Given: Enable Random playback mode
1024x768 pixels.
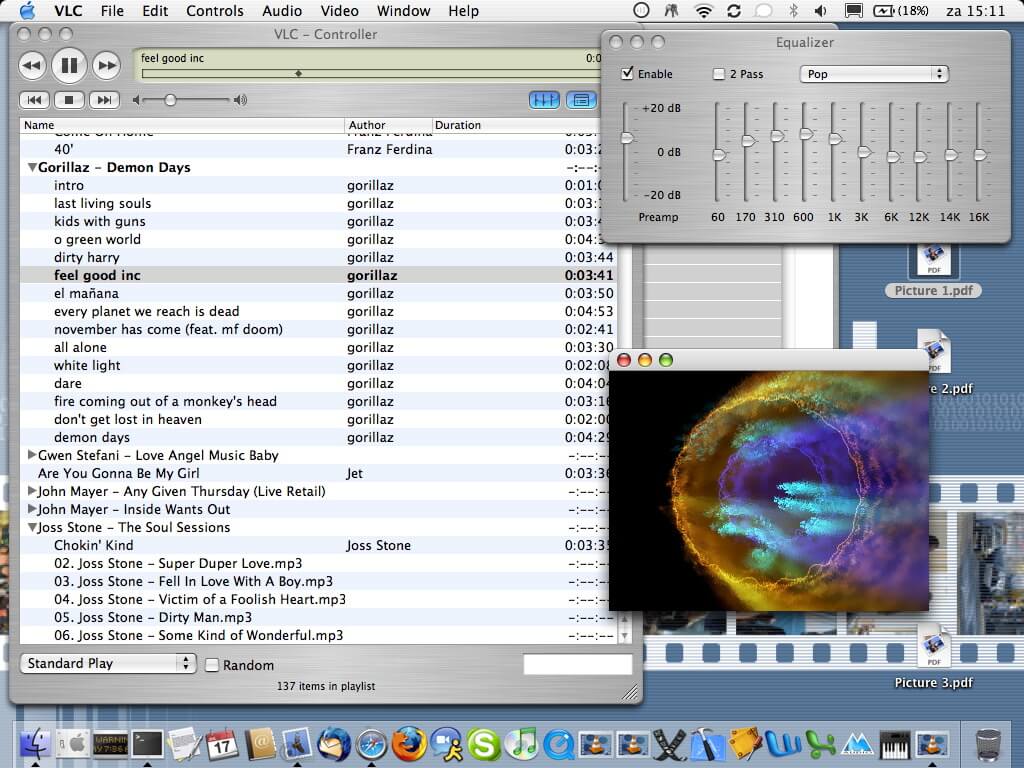Looking at the screenshot, I should [x=214, y=665].
